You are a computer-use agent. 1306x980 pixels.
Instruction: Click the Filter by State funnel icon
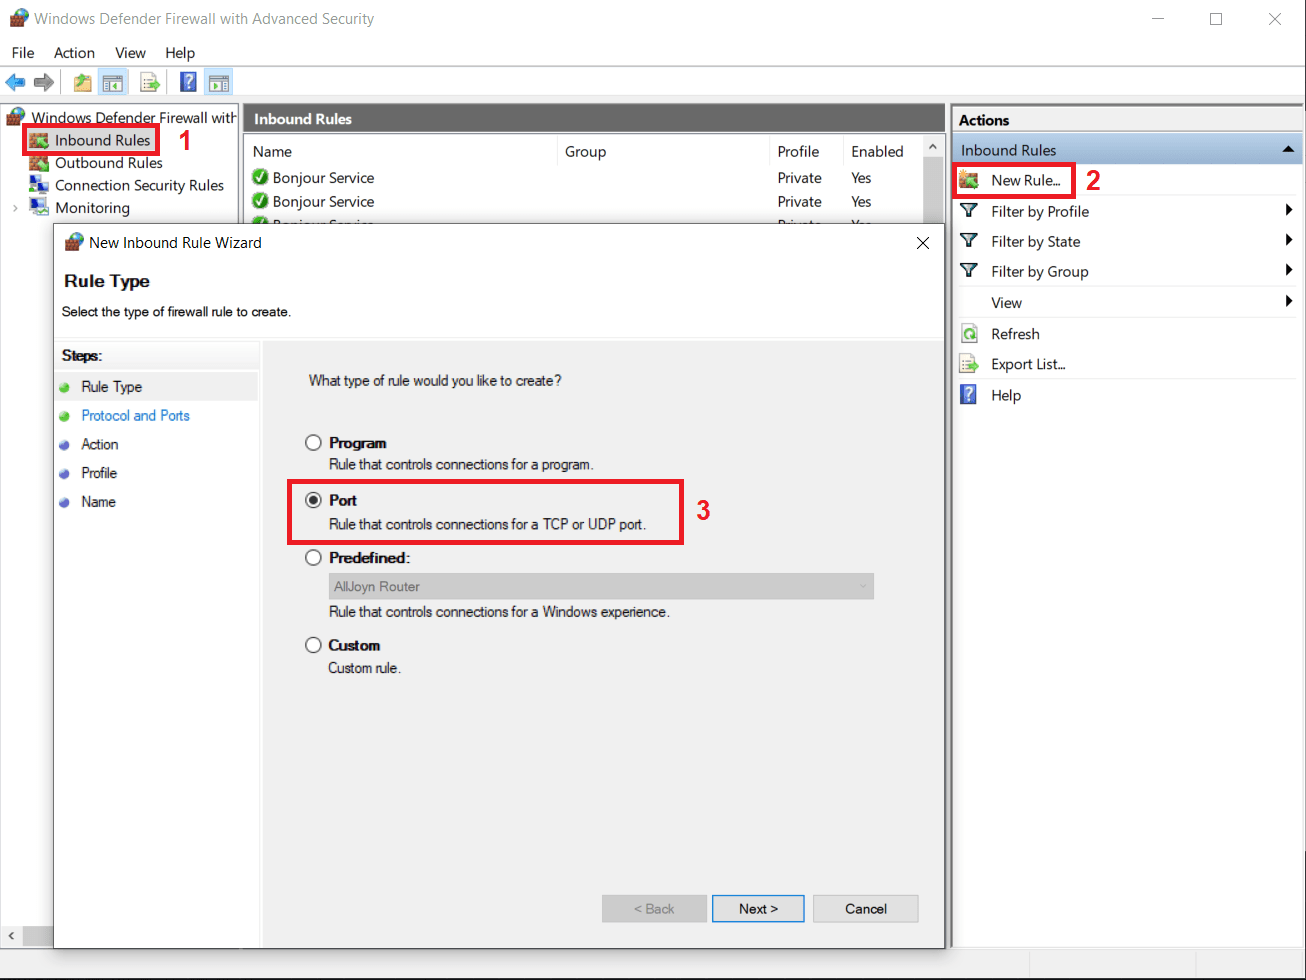969,241
